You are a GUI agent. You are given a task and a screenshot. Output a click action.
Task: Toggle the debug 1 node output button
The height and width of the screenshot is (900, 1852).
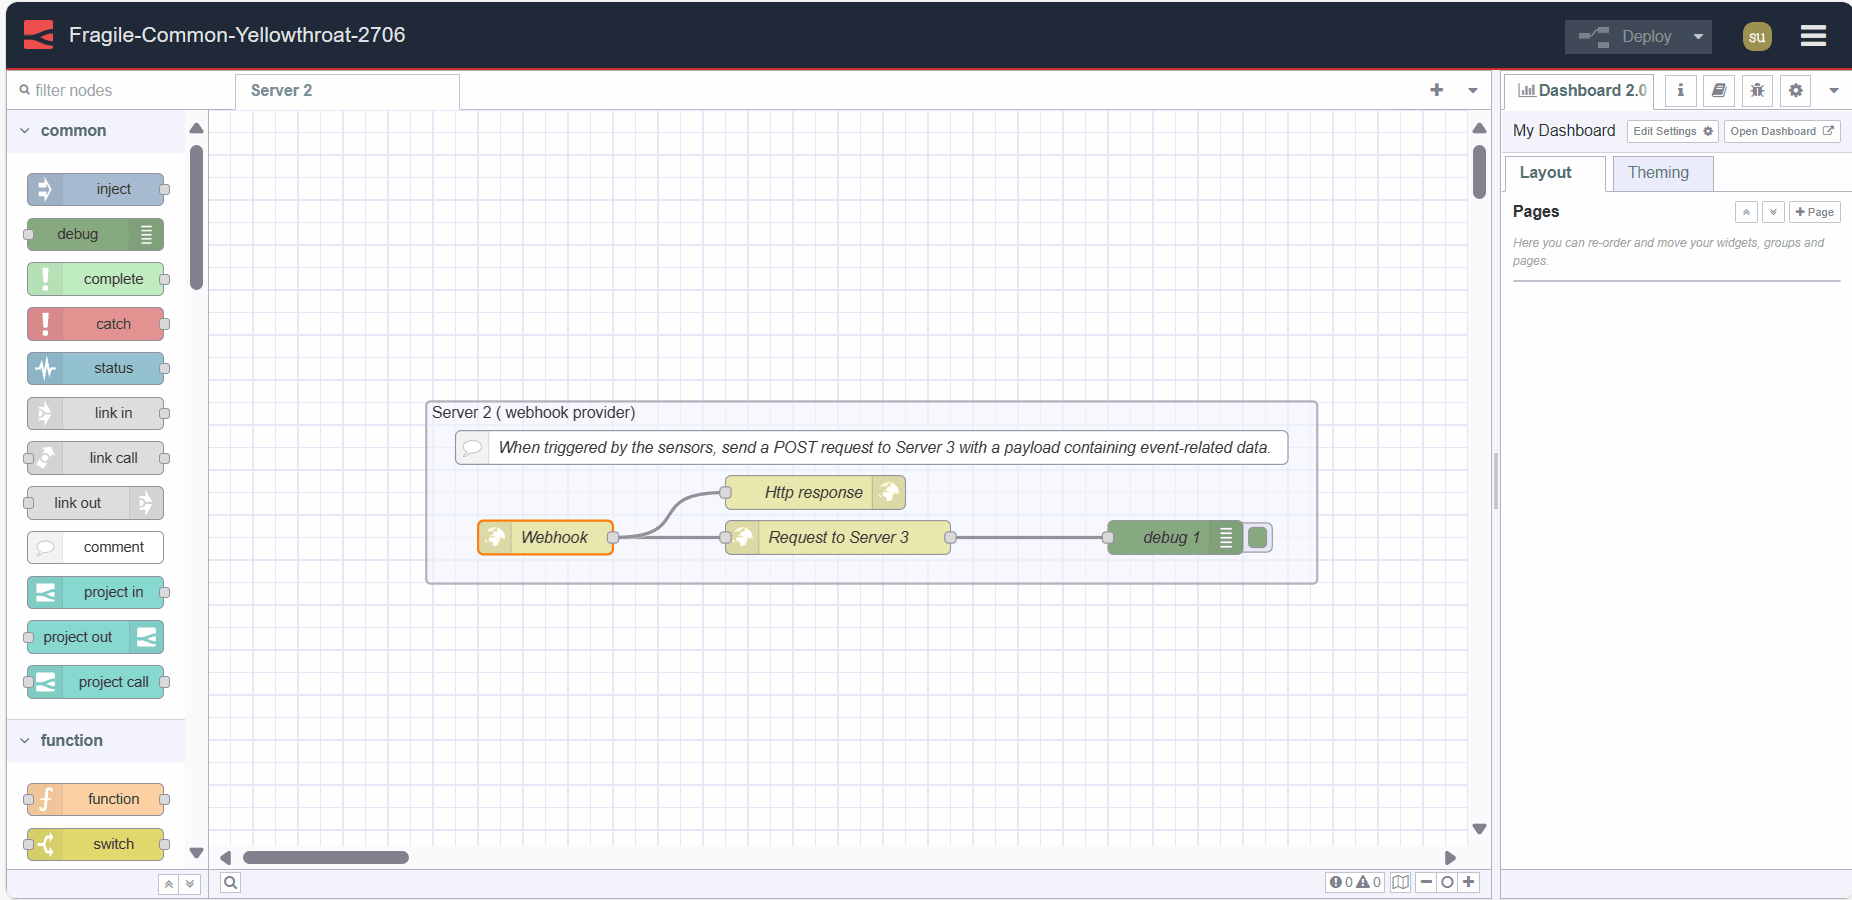[1258, 537]
